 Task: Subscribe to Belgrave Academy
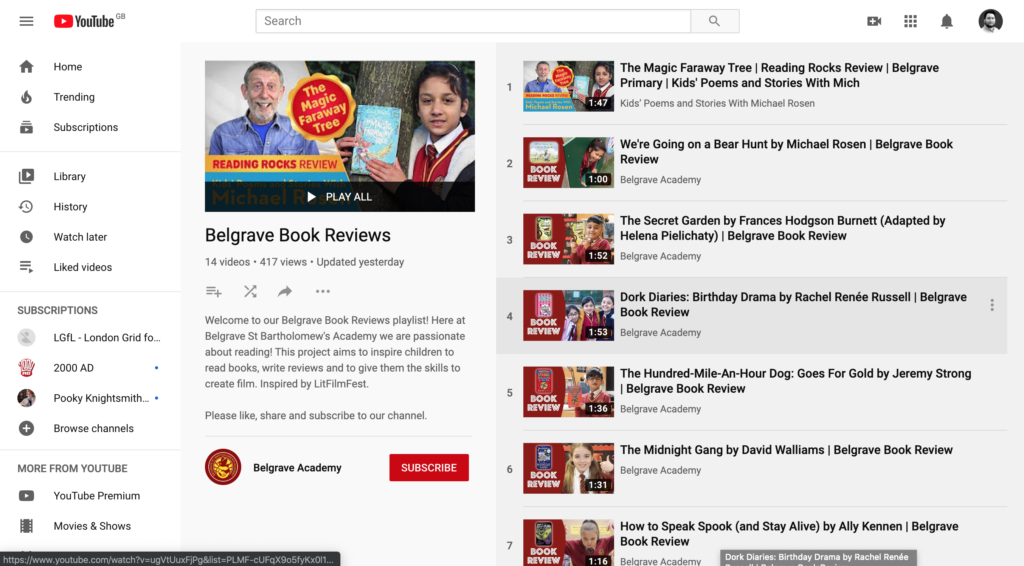[429, 467]
